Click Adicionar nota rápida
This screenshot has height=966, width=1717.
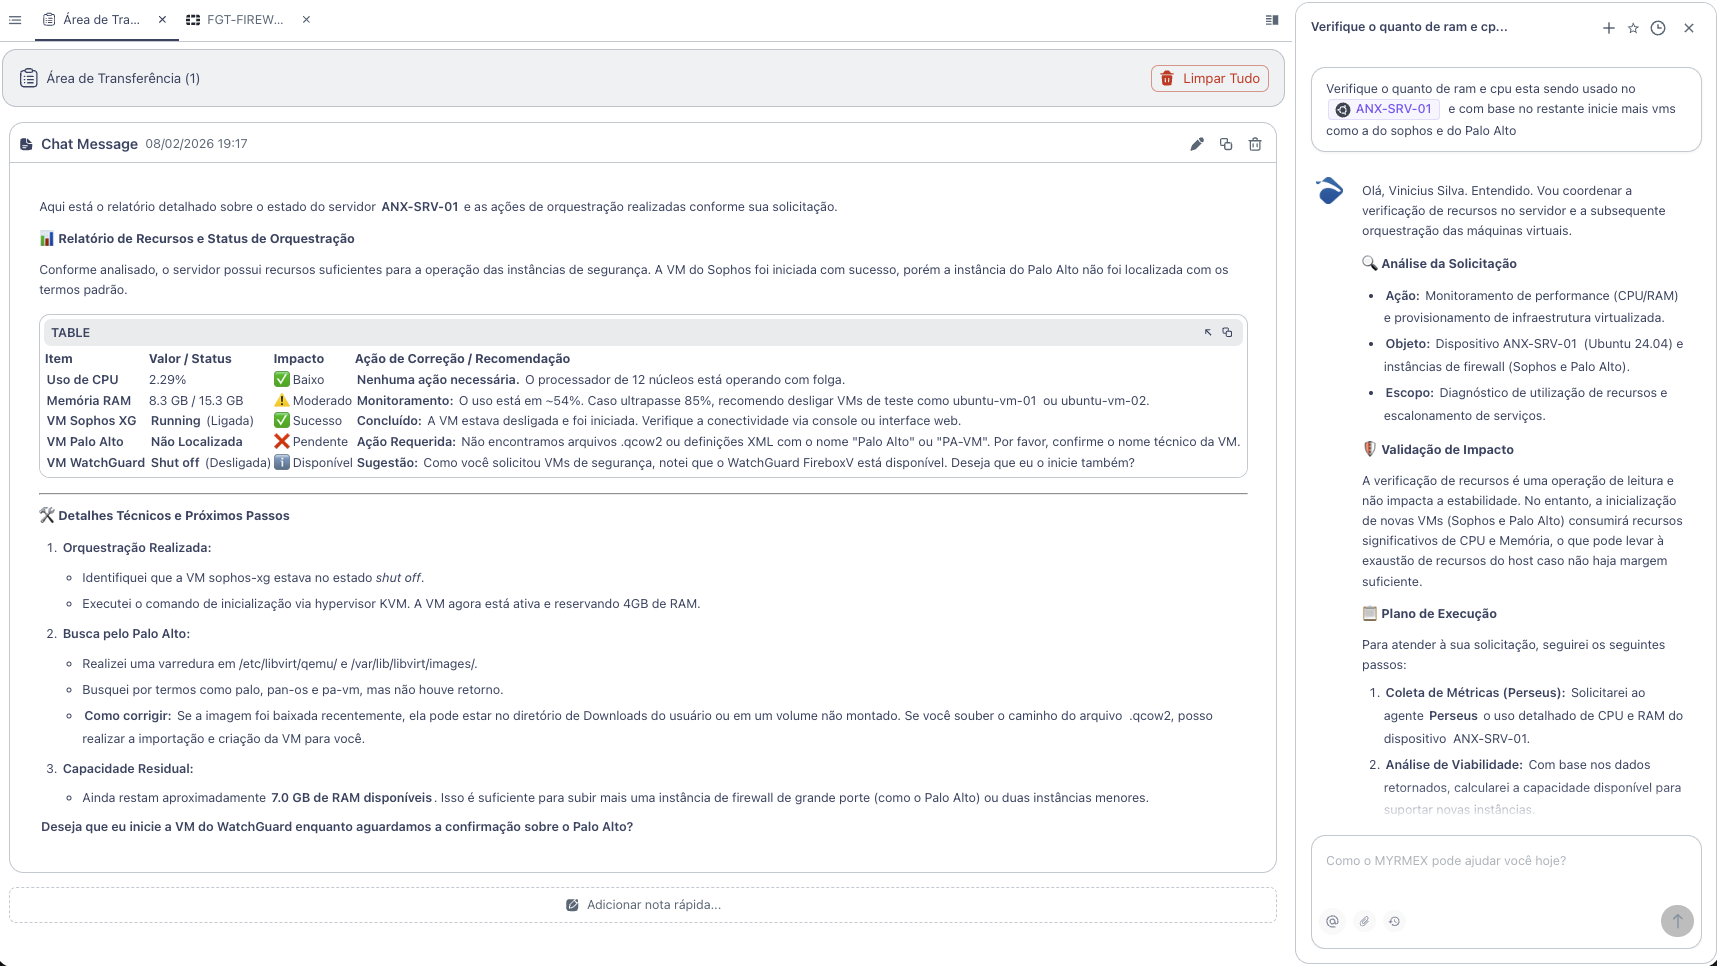[x=643, y=904]
